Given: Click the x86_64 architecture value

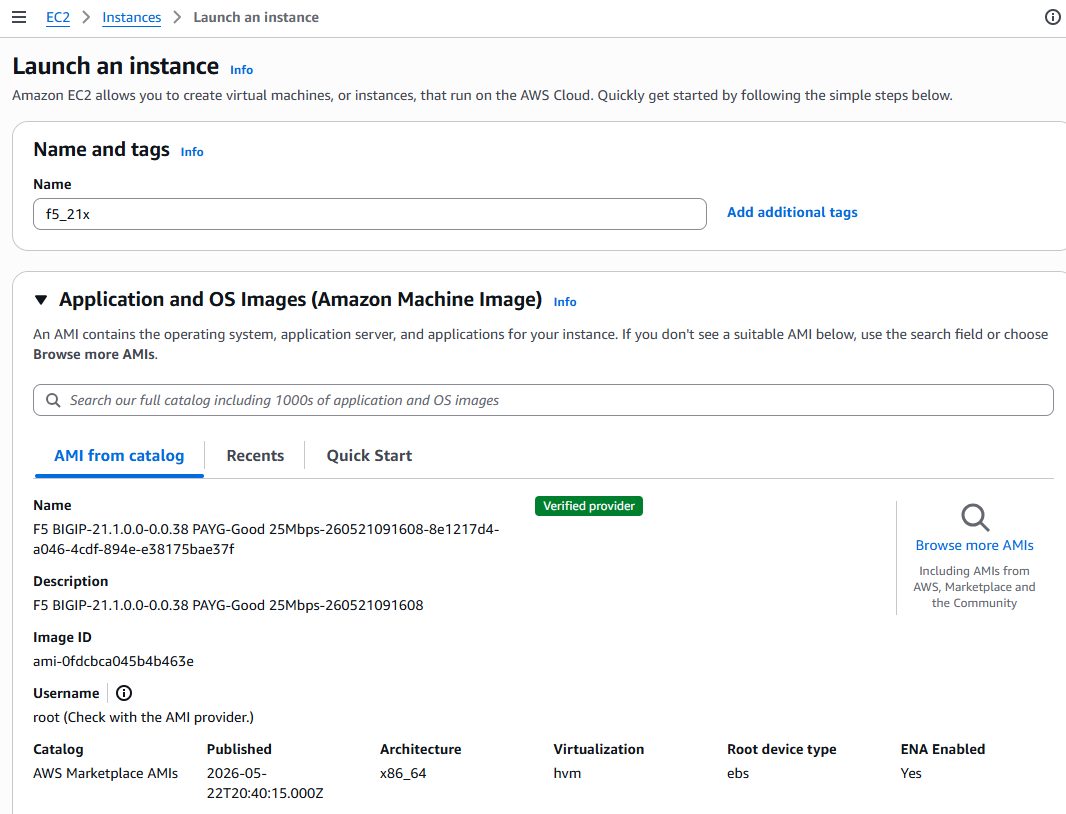Looking at the screenshot, I should 403,773.
